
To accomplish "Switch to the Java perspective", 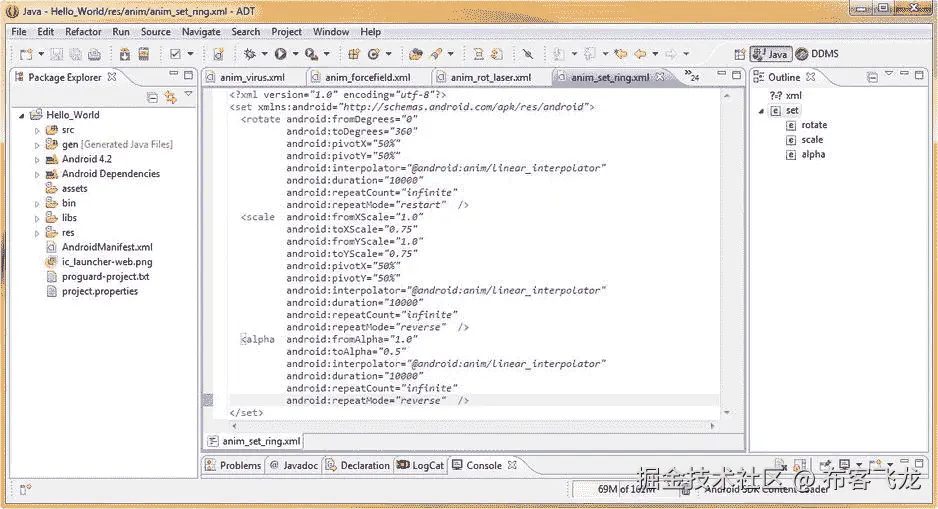I will pyautogui.click(x=770, y=54).
